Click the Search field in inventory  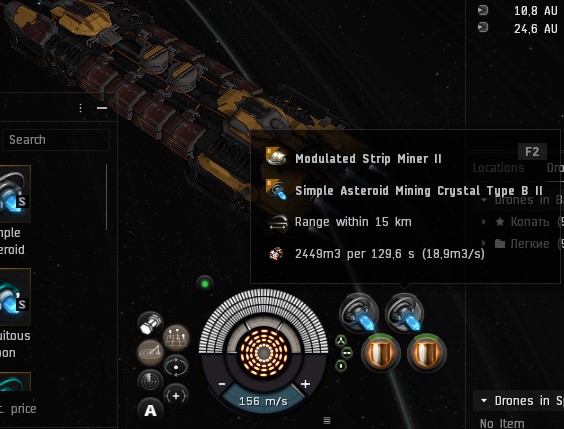pyautogui.click(x=56, y=140)
